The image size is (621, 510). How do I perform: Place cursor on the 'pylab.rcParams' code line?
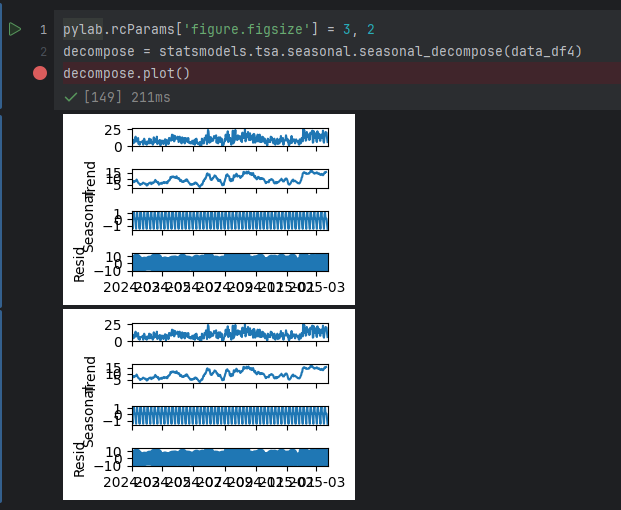pos(219,29)
